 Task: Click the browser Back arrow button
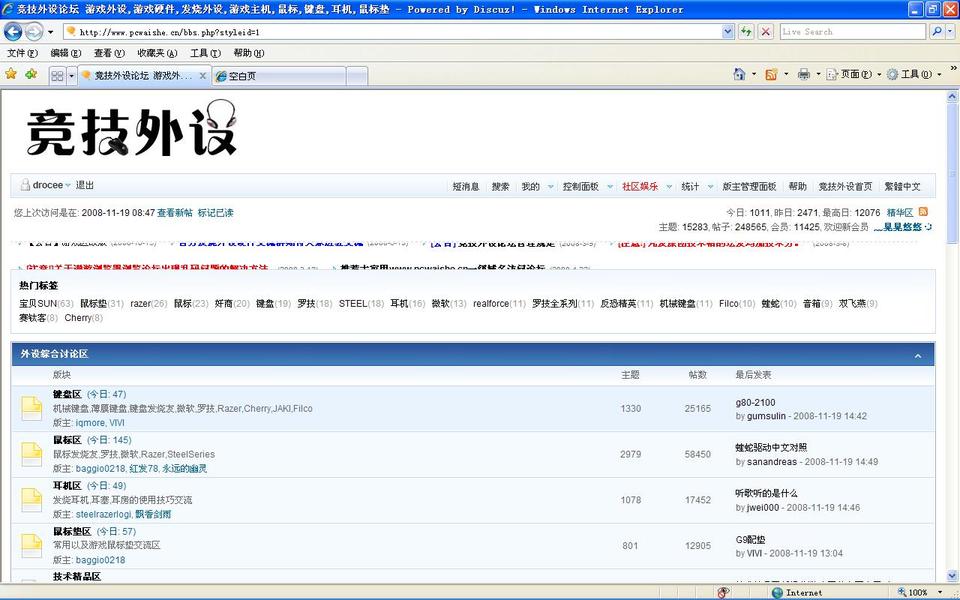tap(13, 31)
